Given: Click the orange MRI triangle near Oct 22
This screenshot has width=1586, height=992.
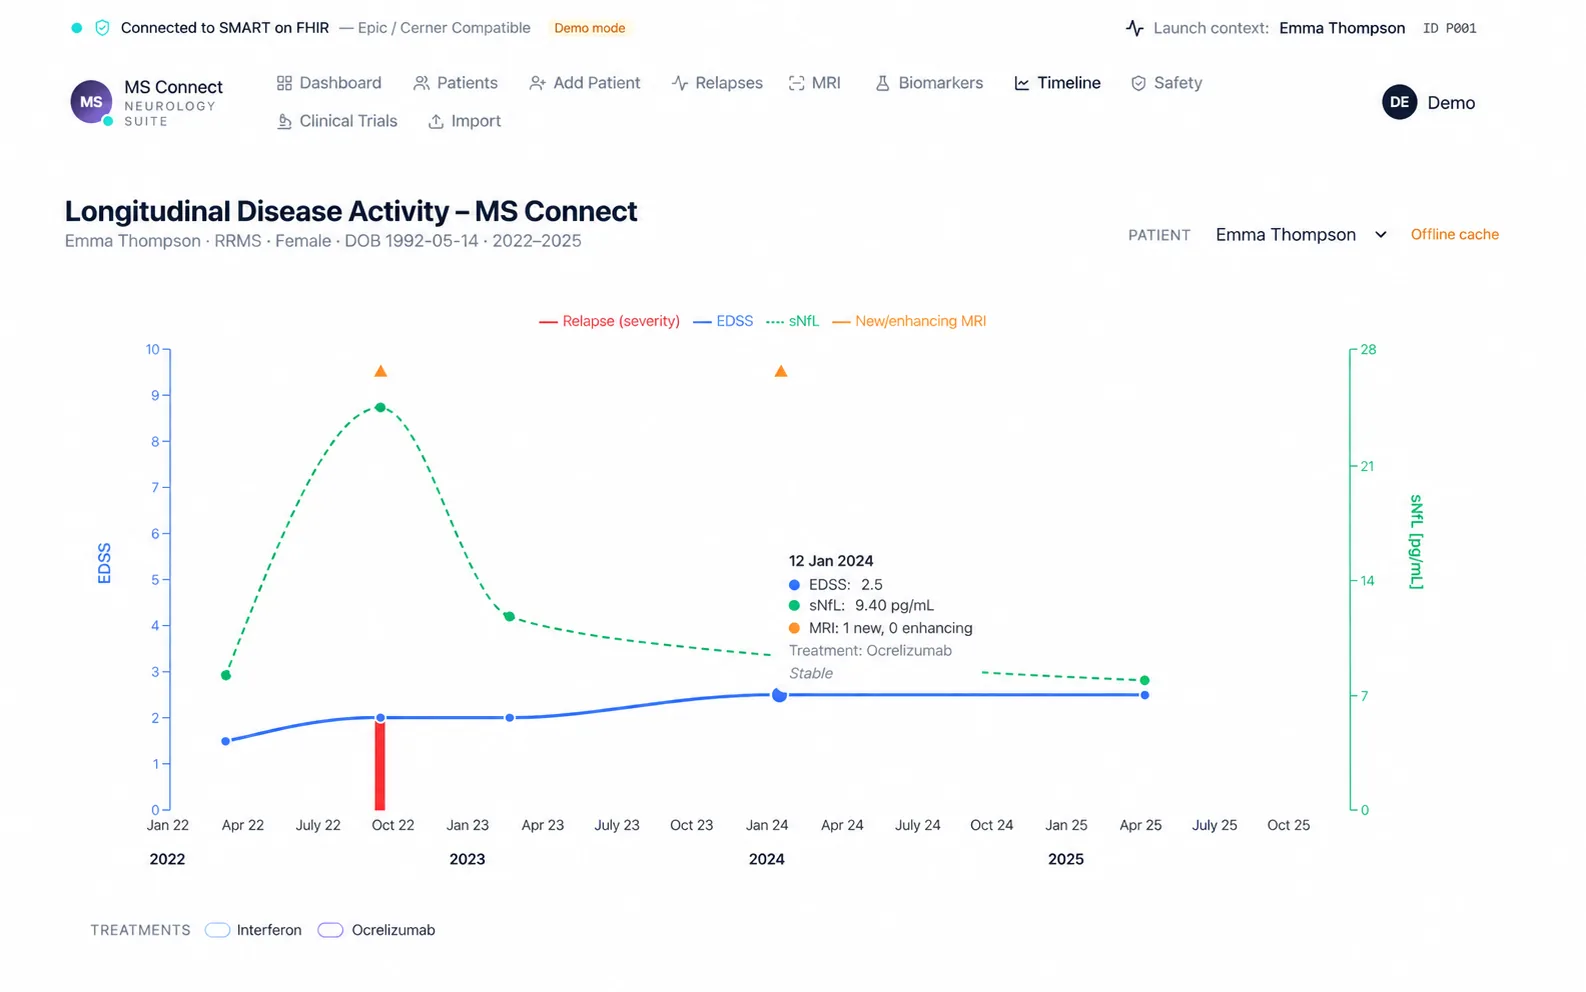Looking at the screenshot, I should click(x=380, y=371).
